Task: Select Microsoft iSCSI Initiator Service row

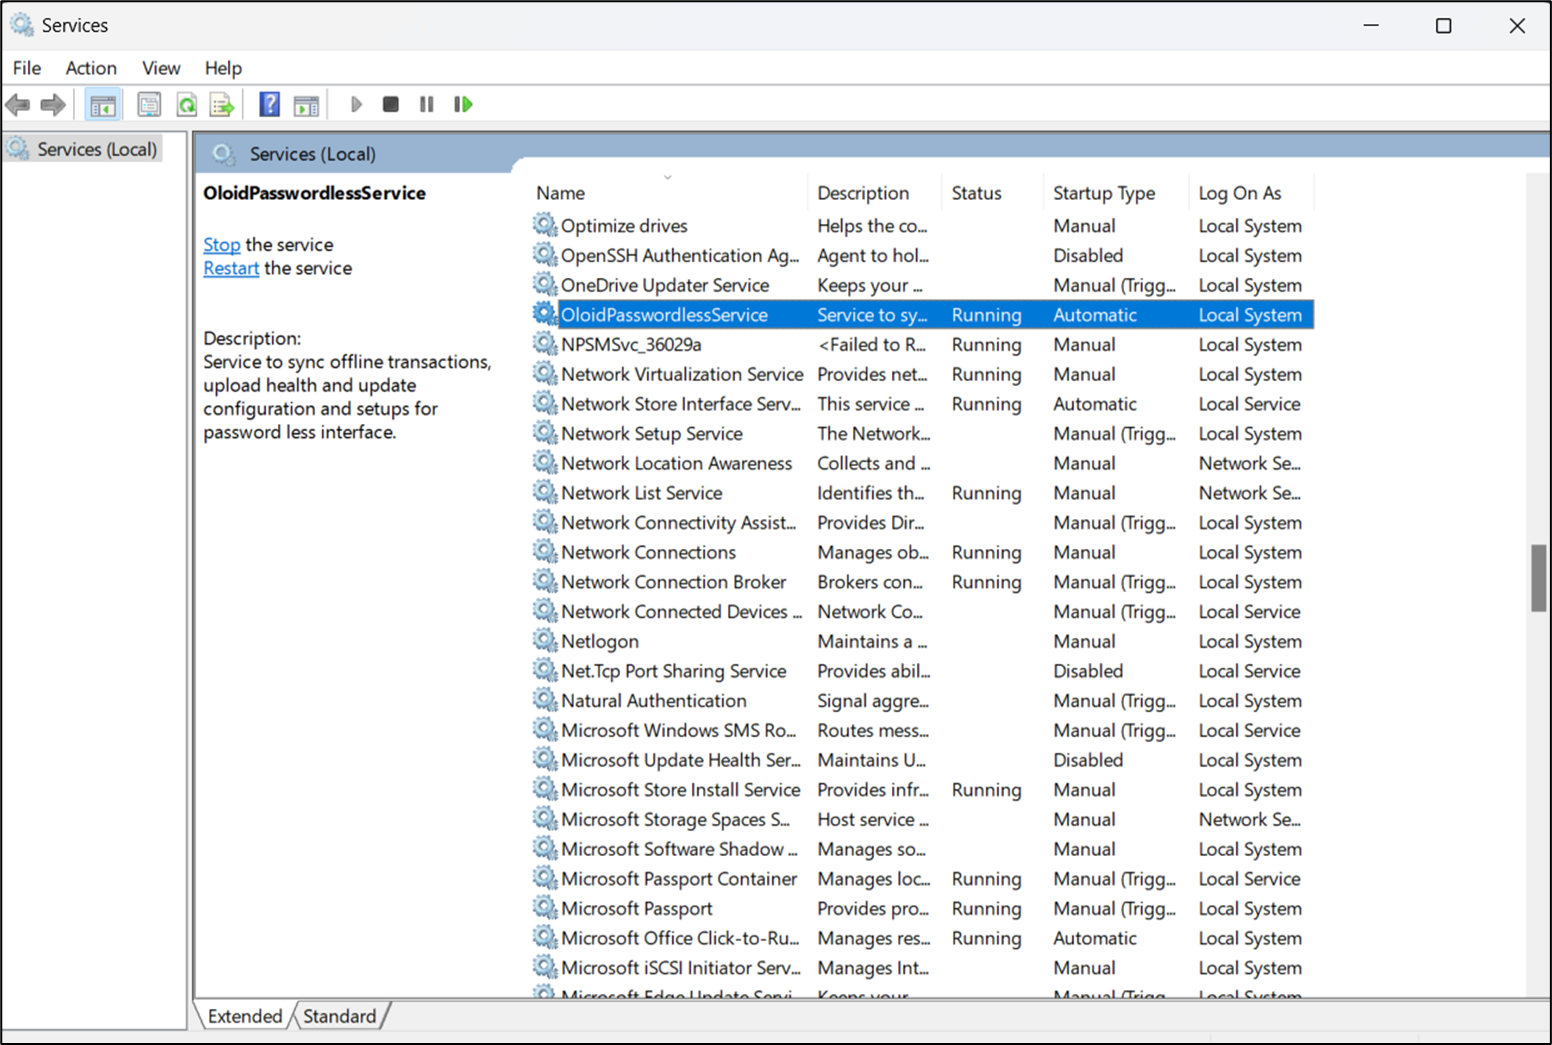Action: click(922, 968)
